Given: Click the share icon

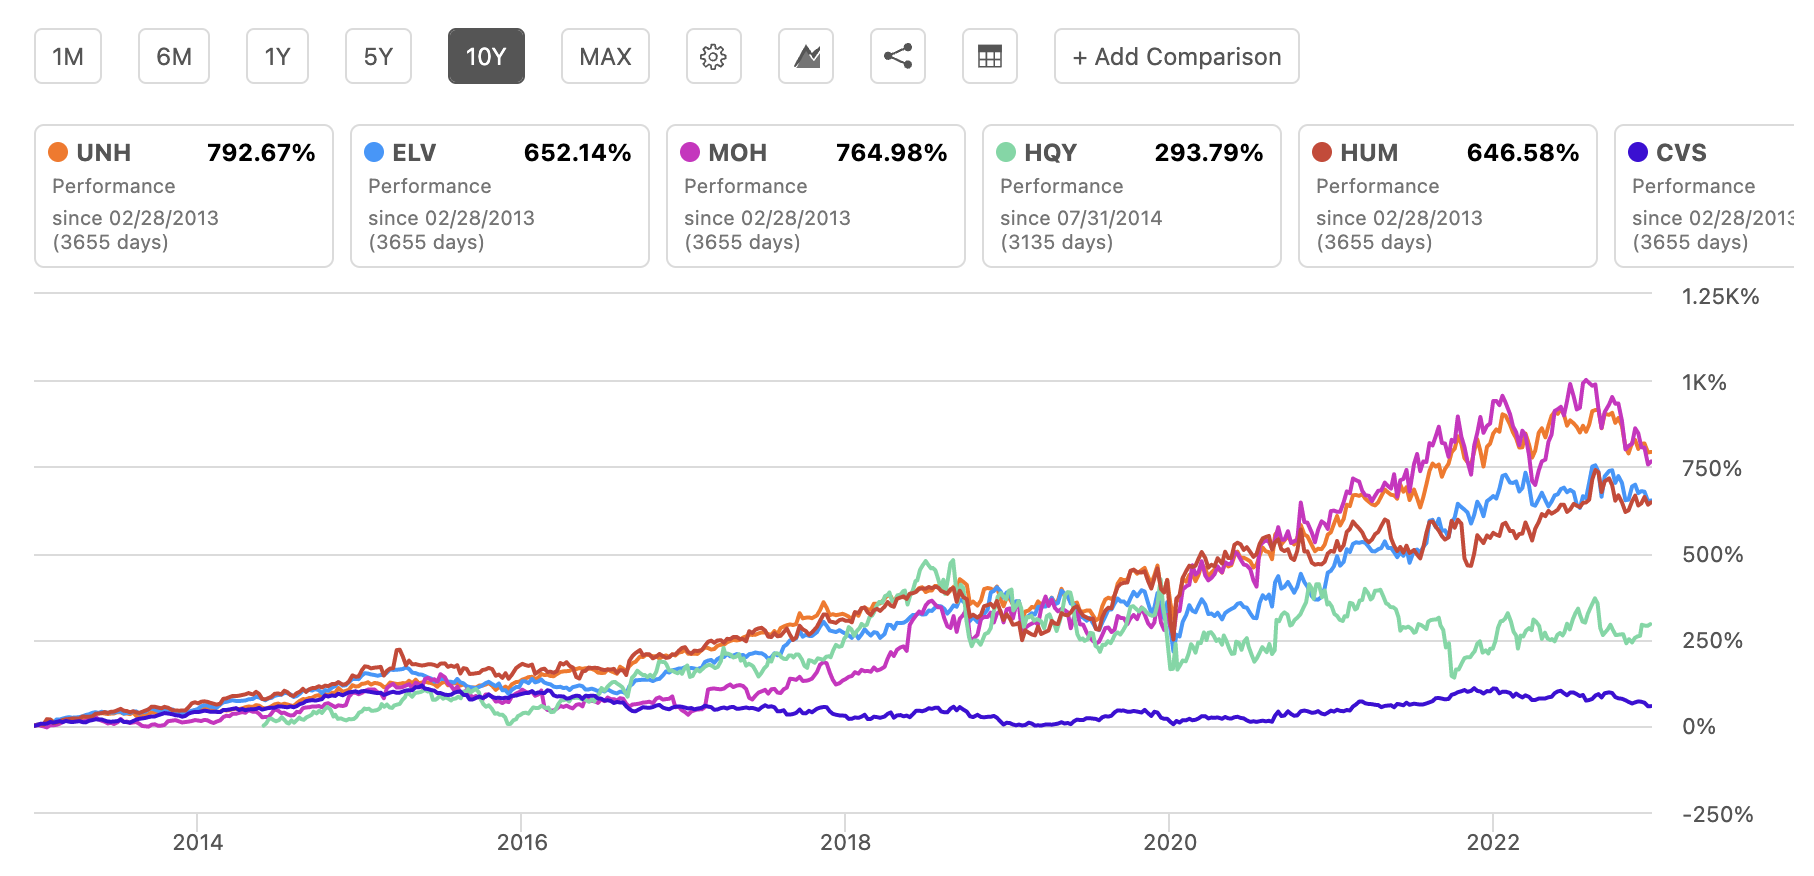Looking at the screenshot, I should pos(898,56).
